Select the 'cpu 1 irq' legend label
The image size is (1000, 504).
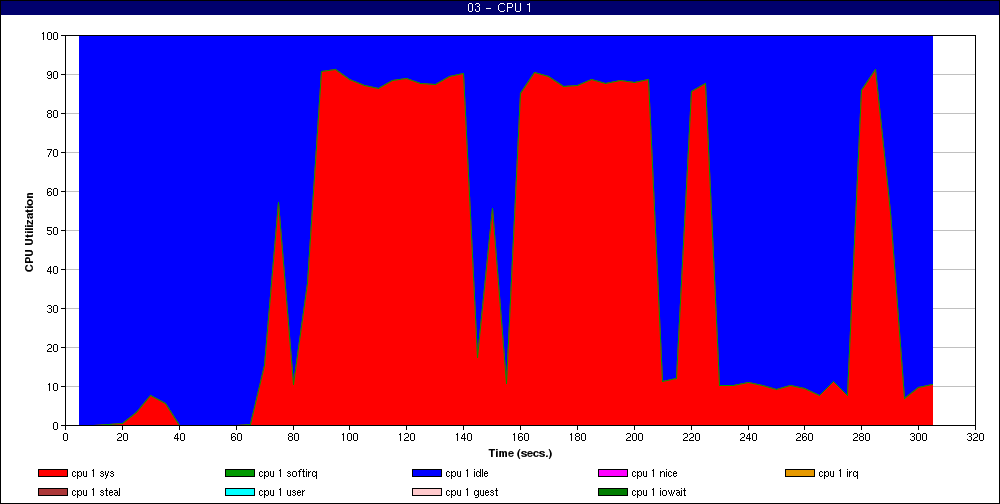[x=839, y=473]
